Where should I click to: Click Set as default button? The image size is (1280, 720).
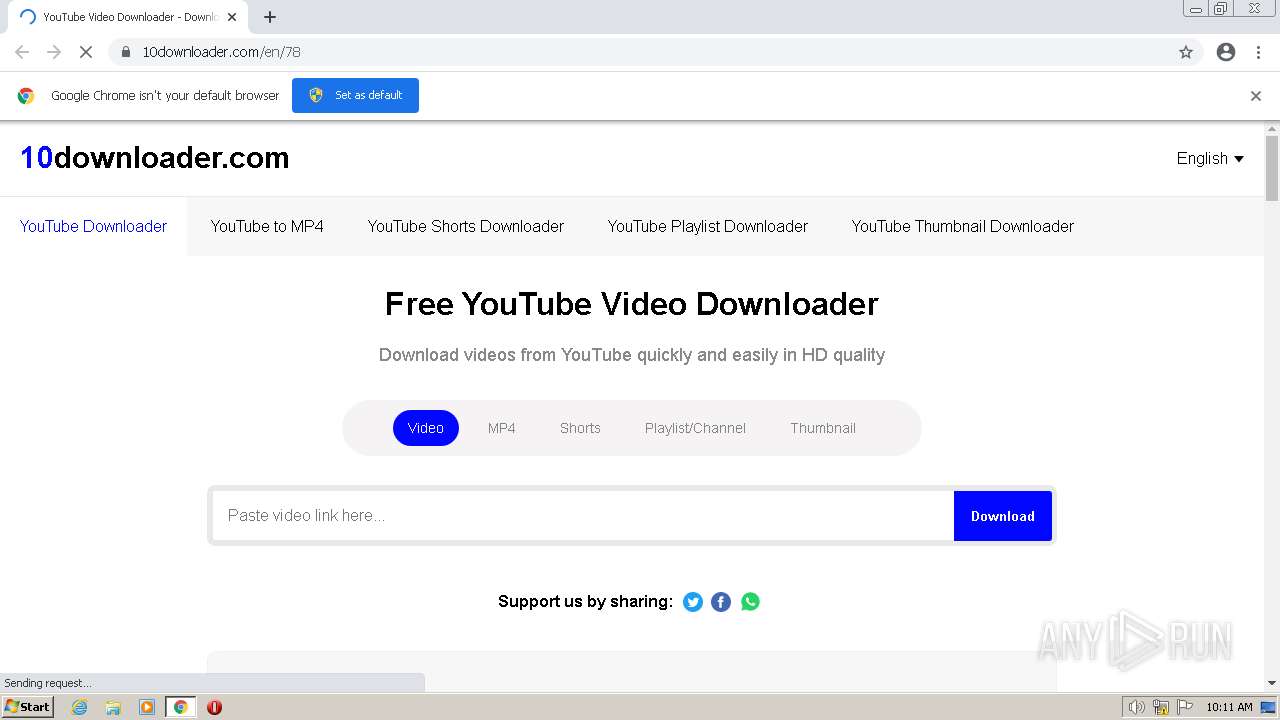point(355,95)
